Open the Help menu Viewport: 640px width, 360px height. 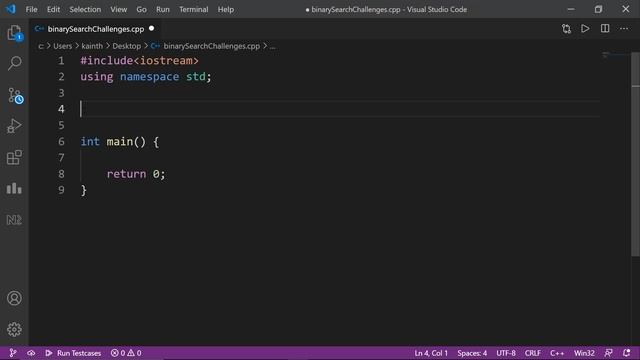[226, 9]
